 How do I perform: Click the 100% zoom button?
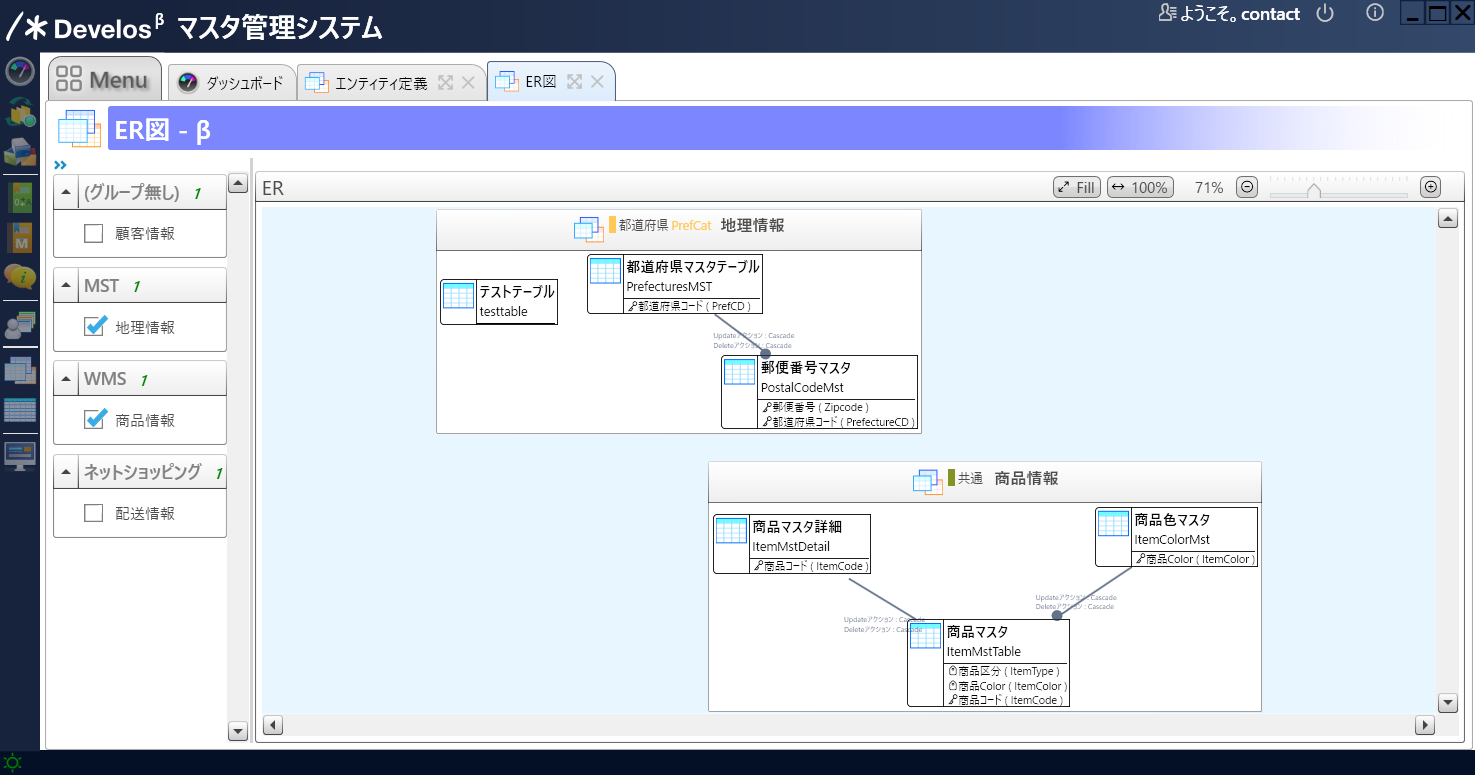click(1140, 187)
